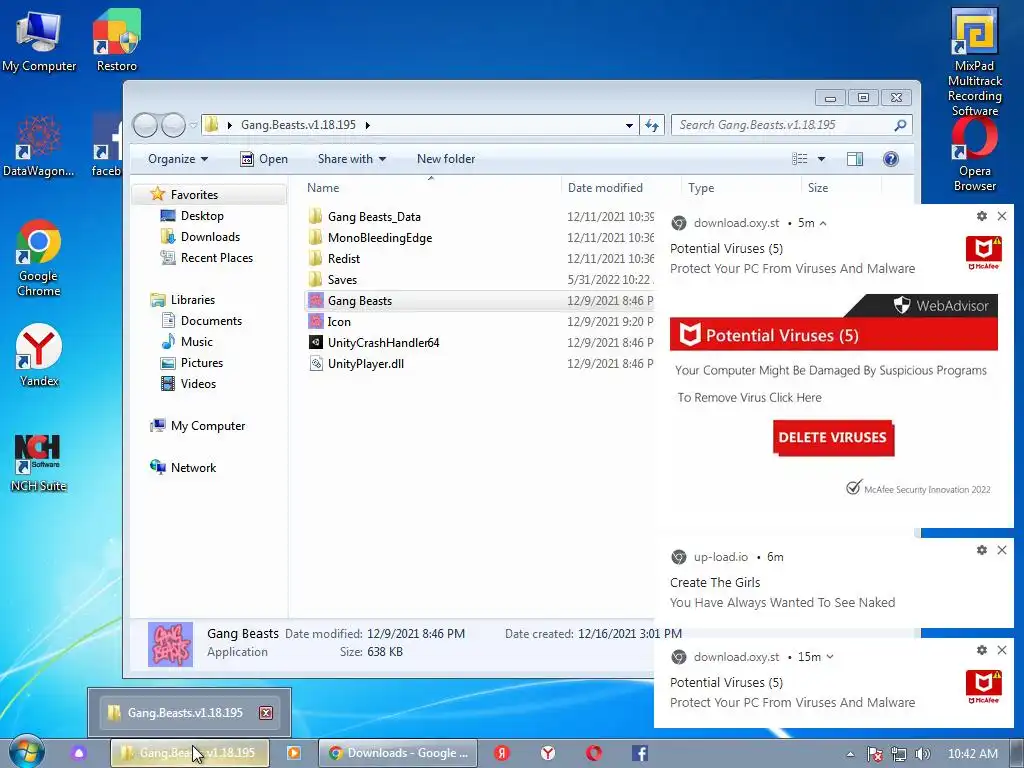Click the Gang.Beasts.v1.18.195 taskbar button
1024x768 pixels.
[189, 753]
